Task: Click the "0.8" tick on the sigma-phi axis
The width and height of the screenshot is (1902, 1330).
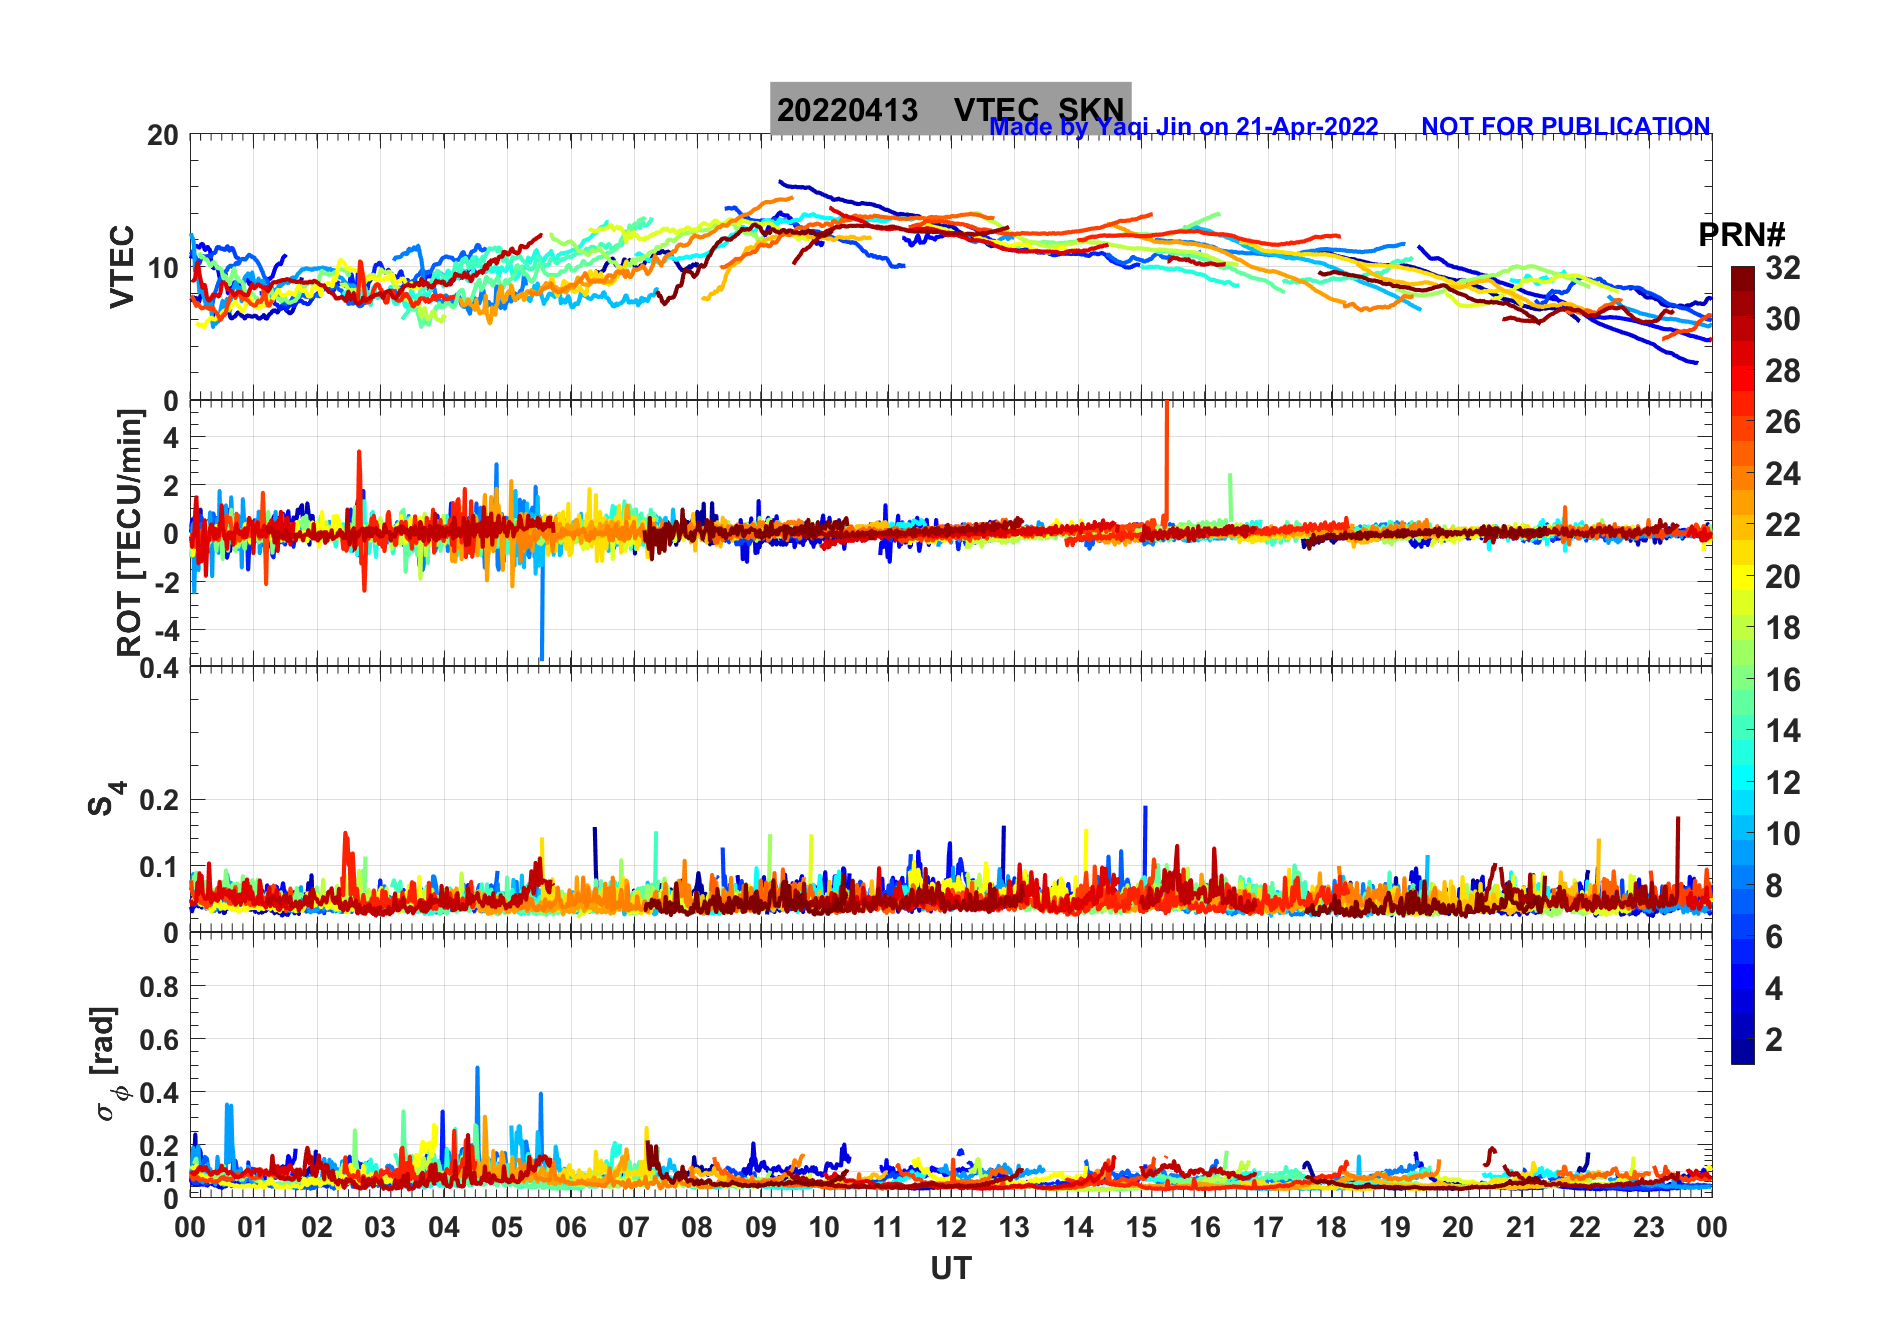Action: pyautogui.click(x=160, y=987)
